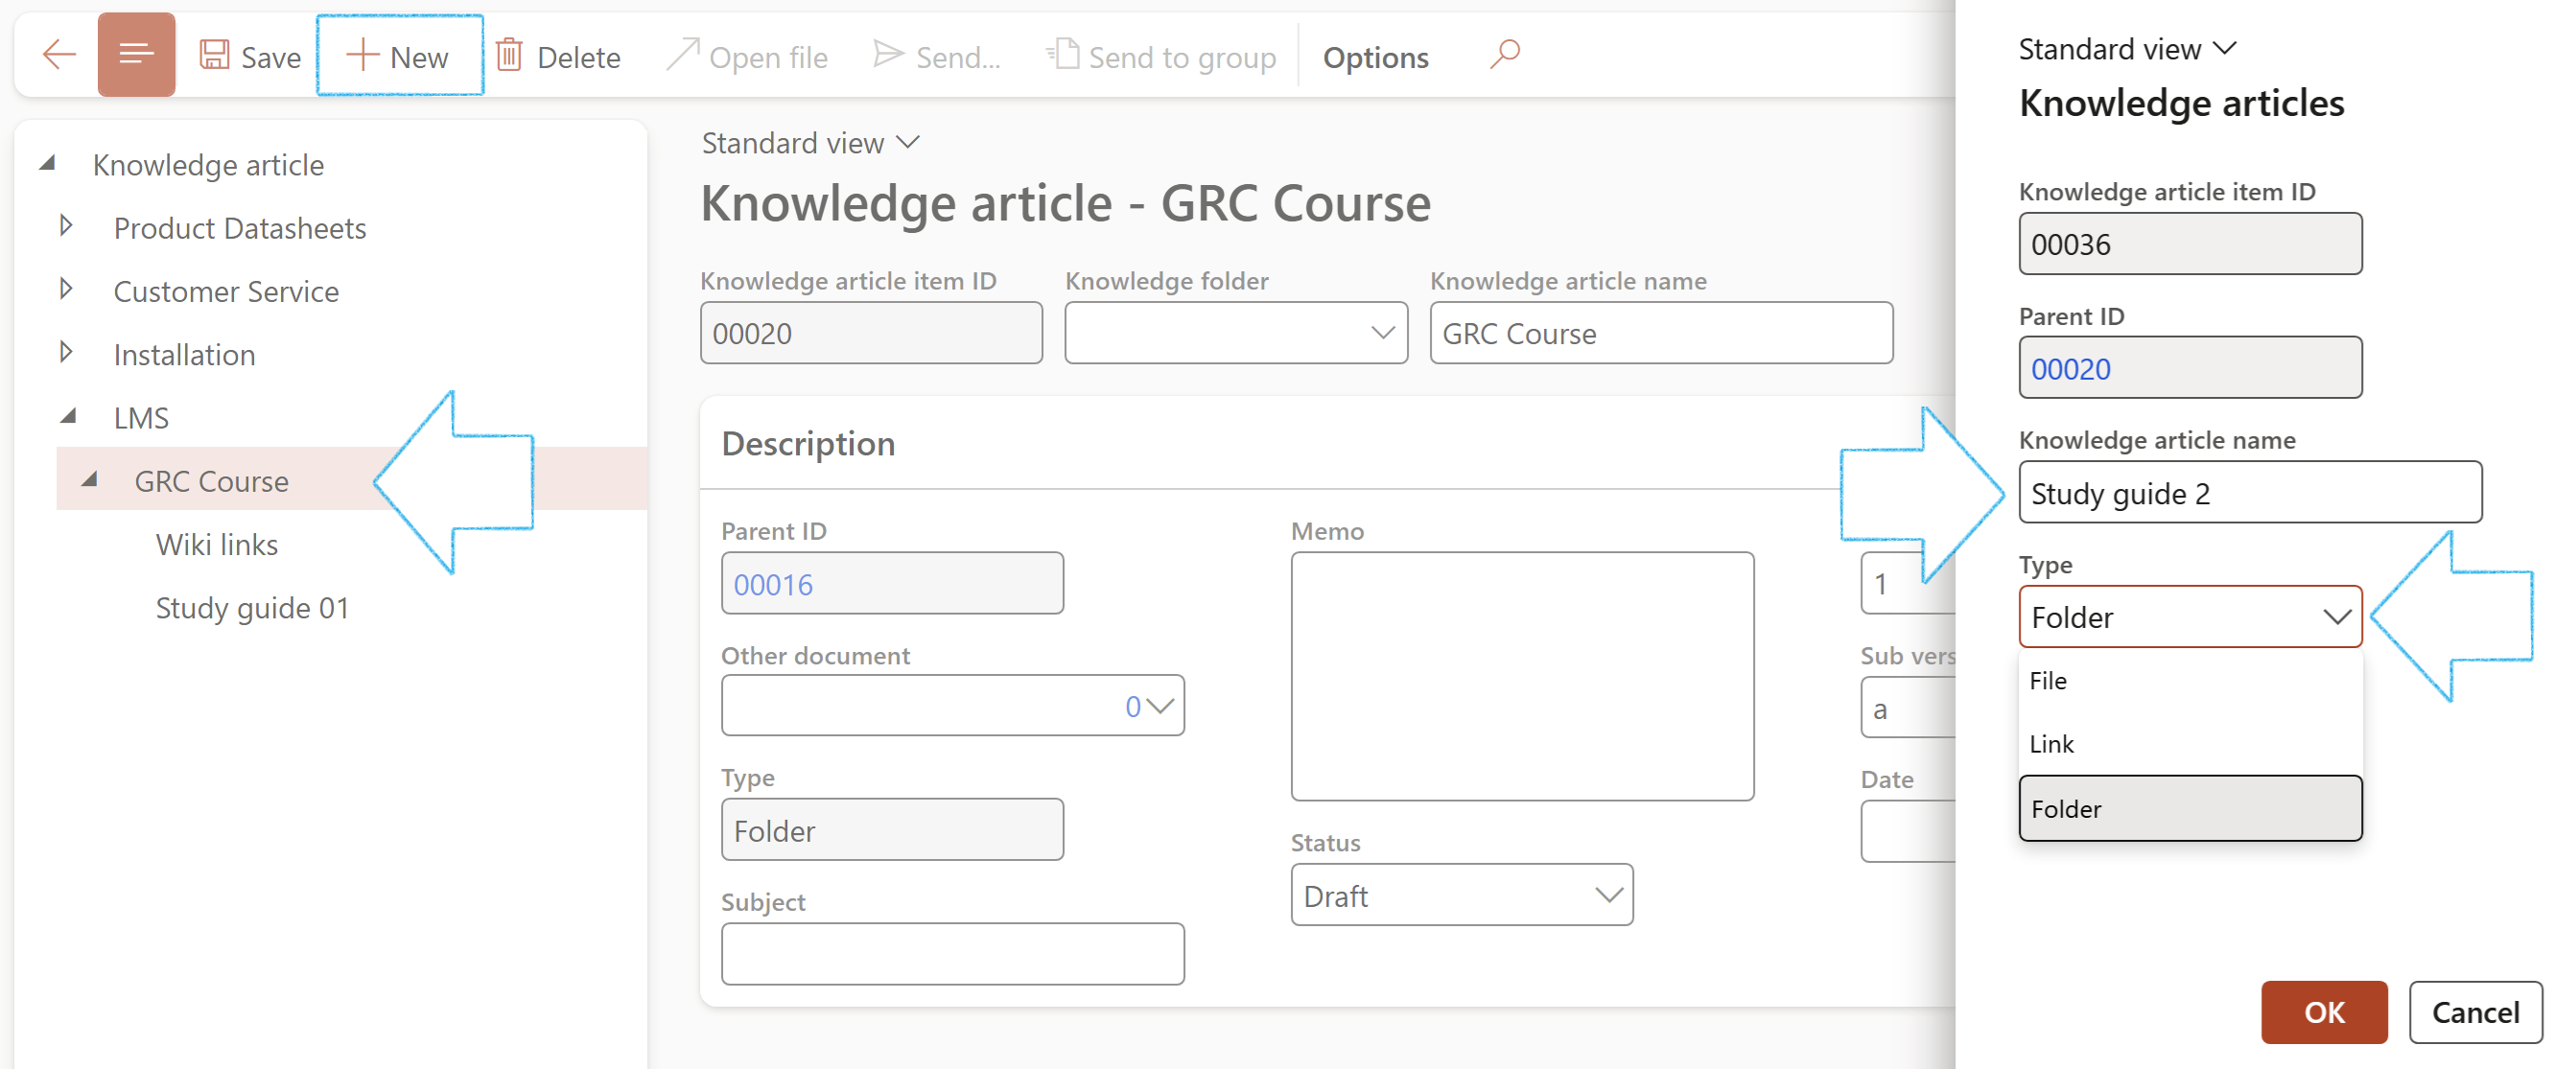Toggle the navigation list pane icon
This screenshot has width=2576, height=1069.
pyautogui.click(x=136, y=55)
